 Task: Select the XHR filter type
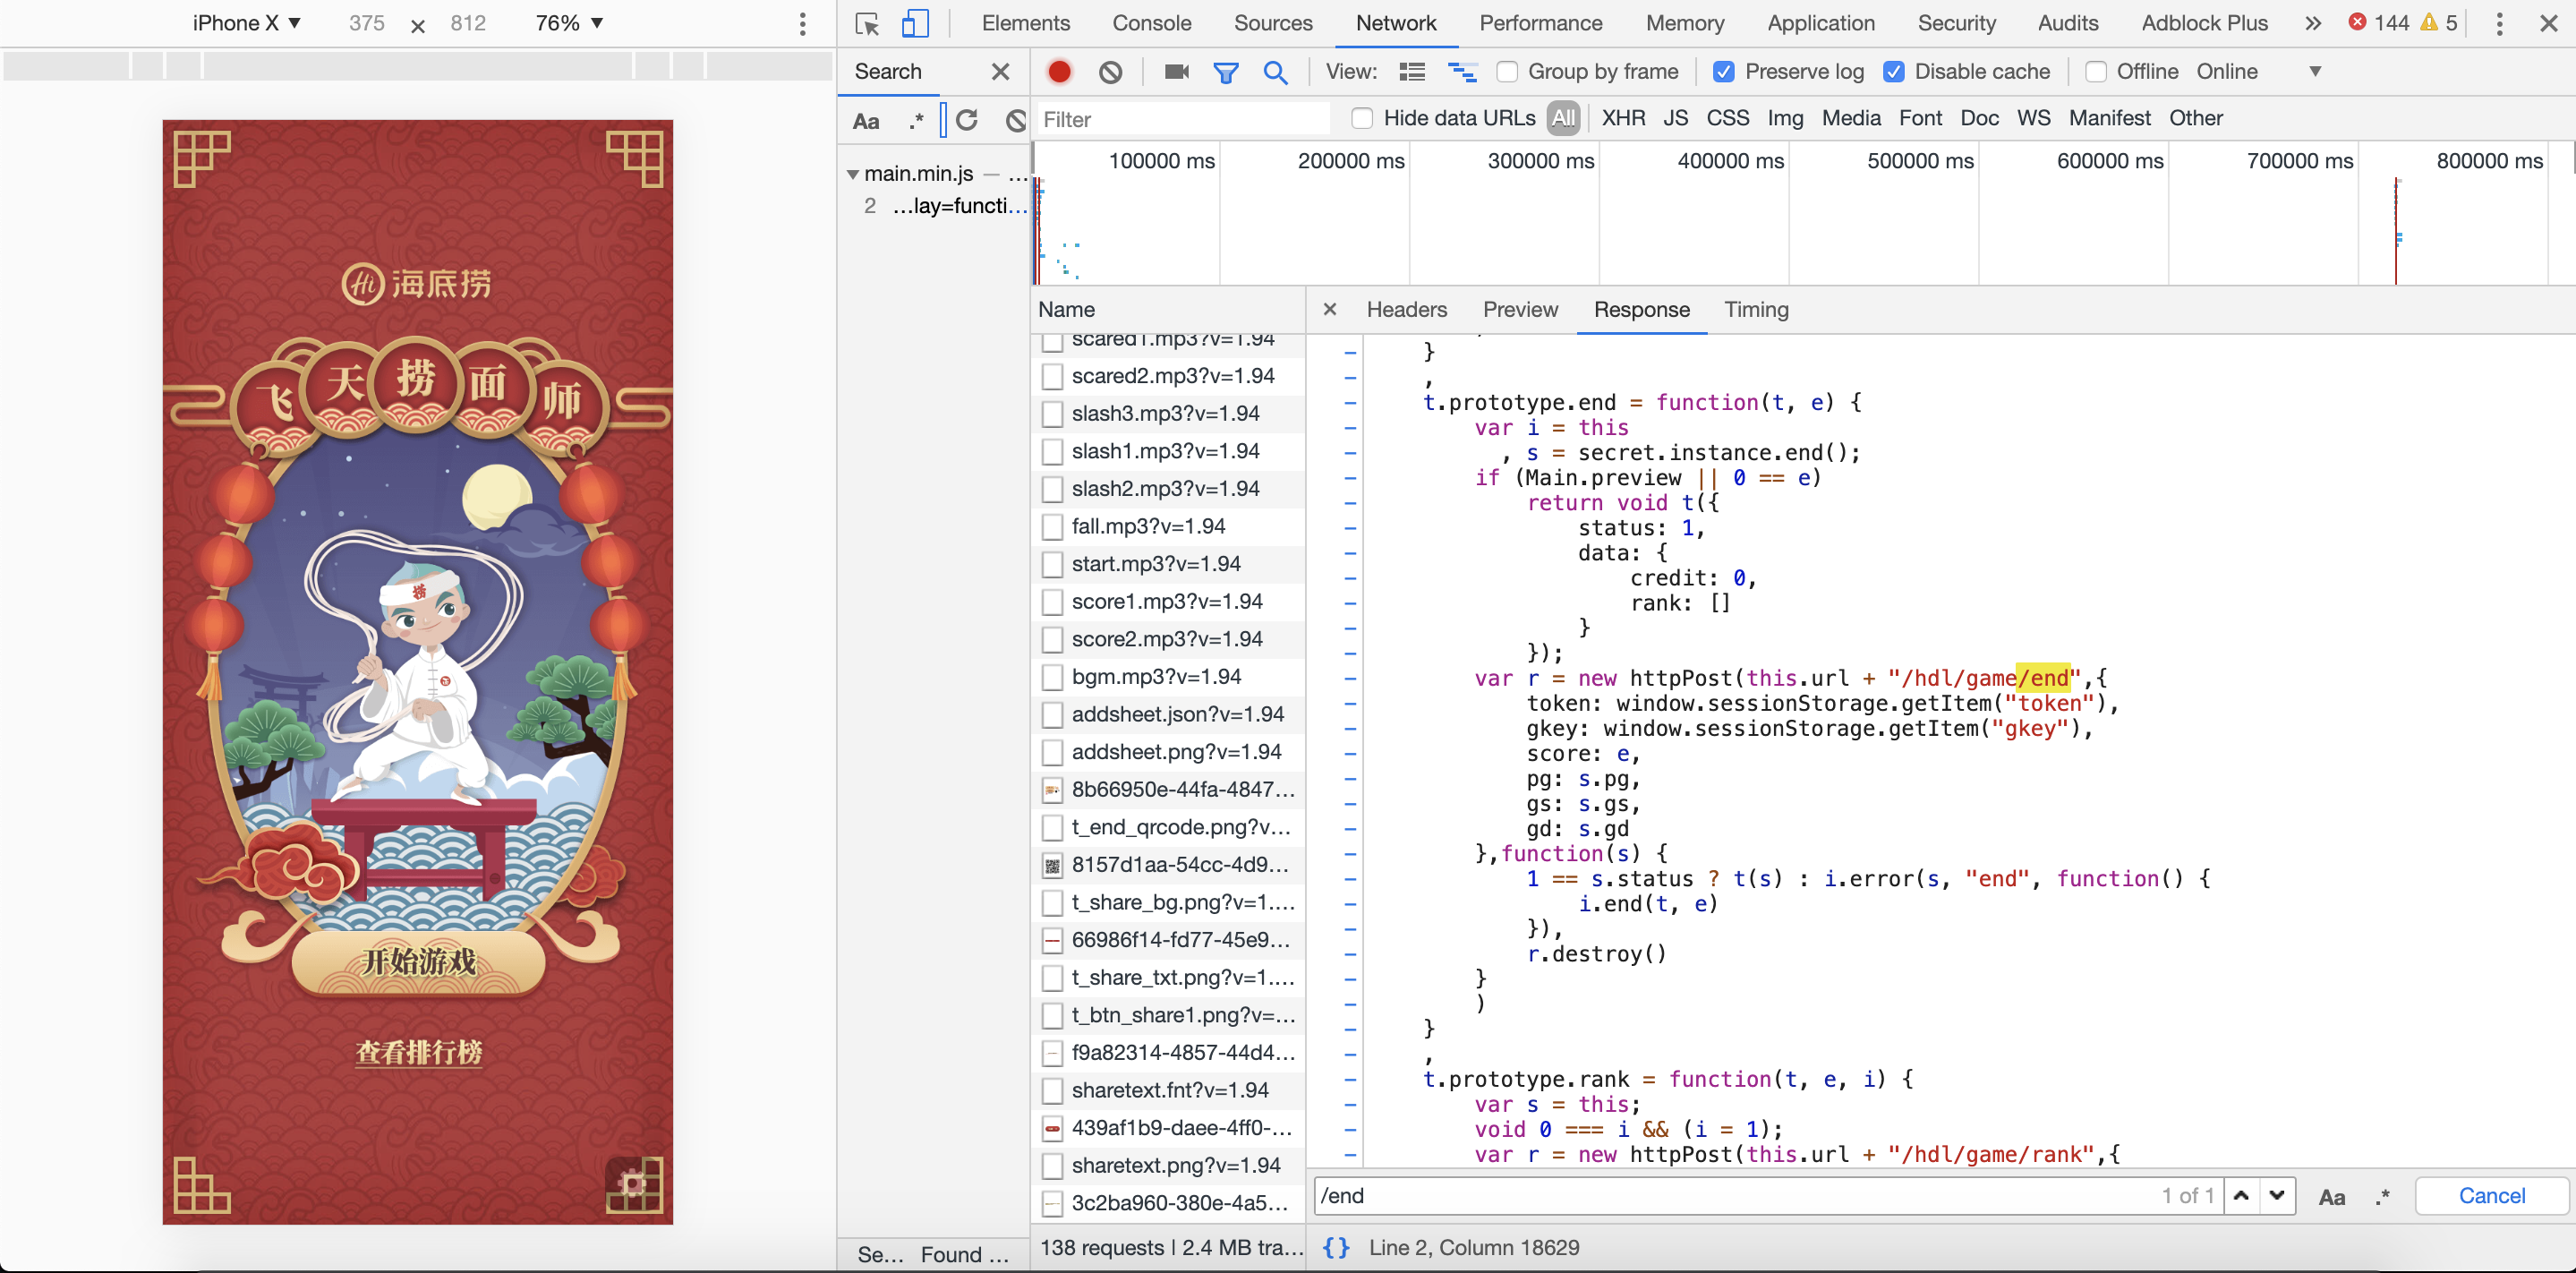(1623, 118)
